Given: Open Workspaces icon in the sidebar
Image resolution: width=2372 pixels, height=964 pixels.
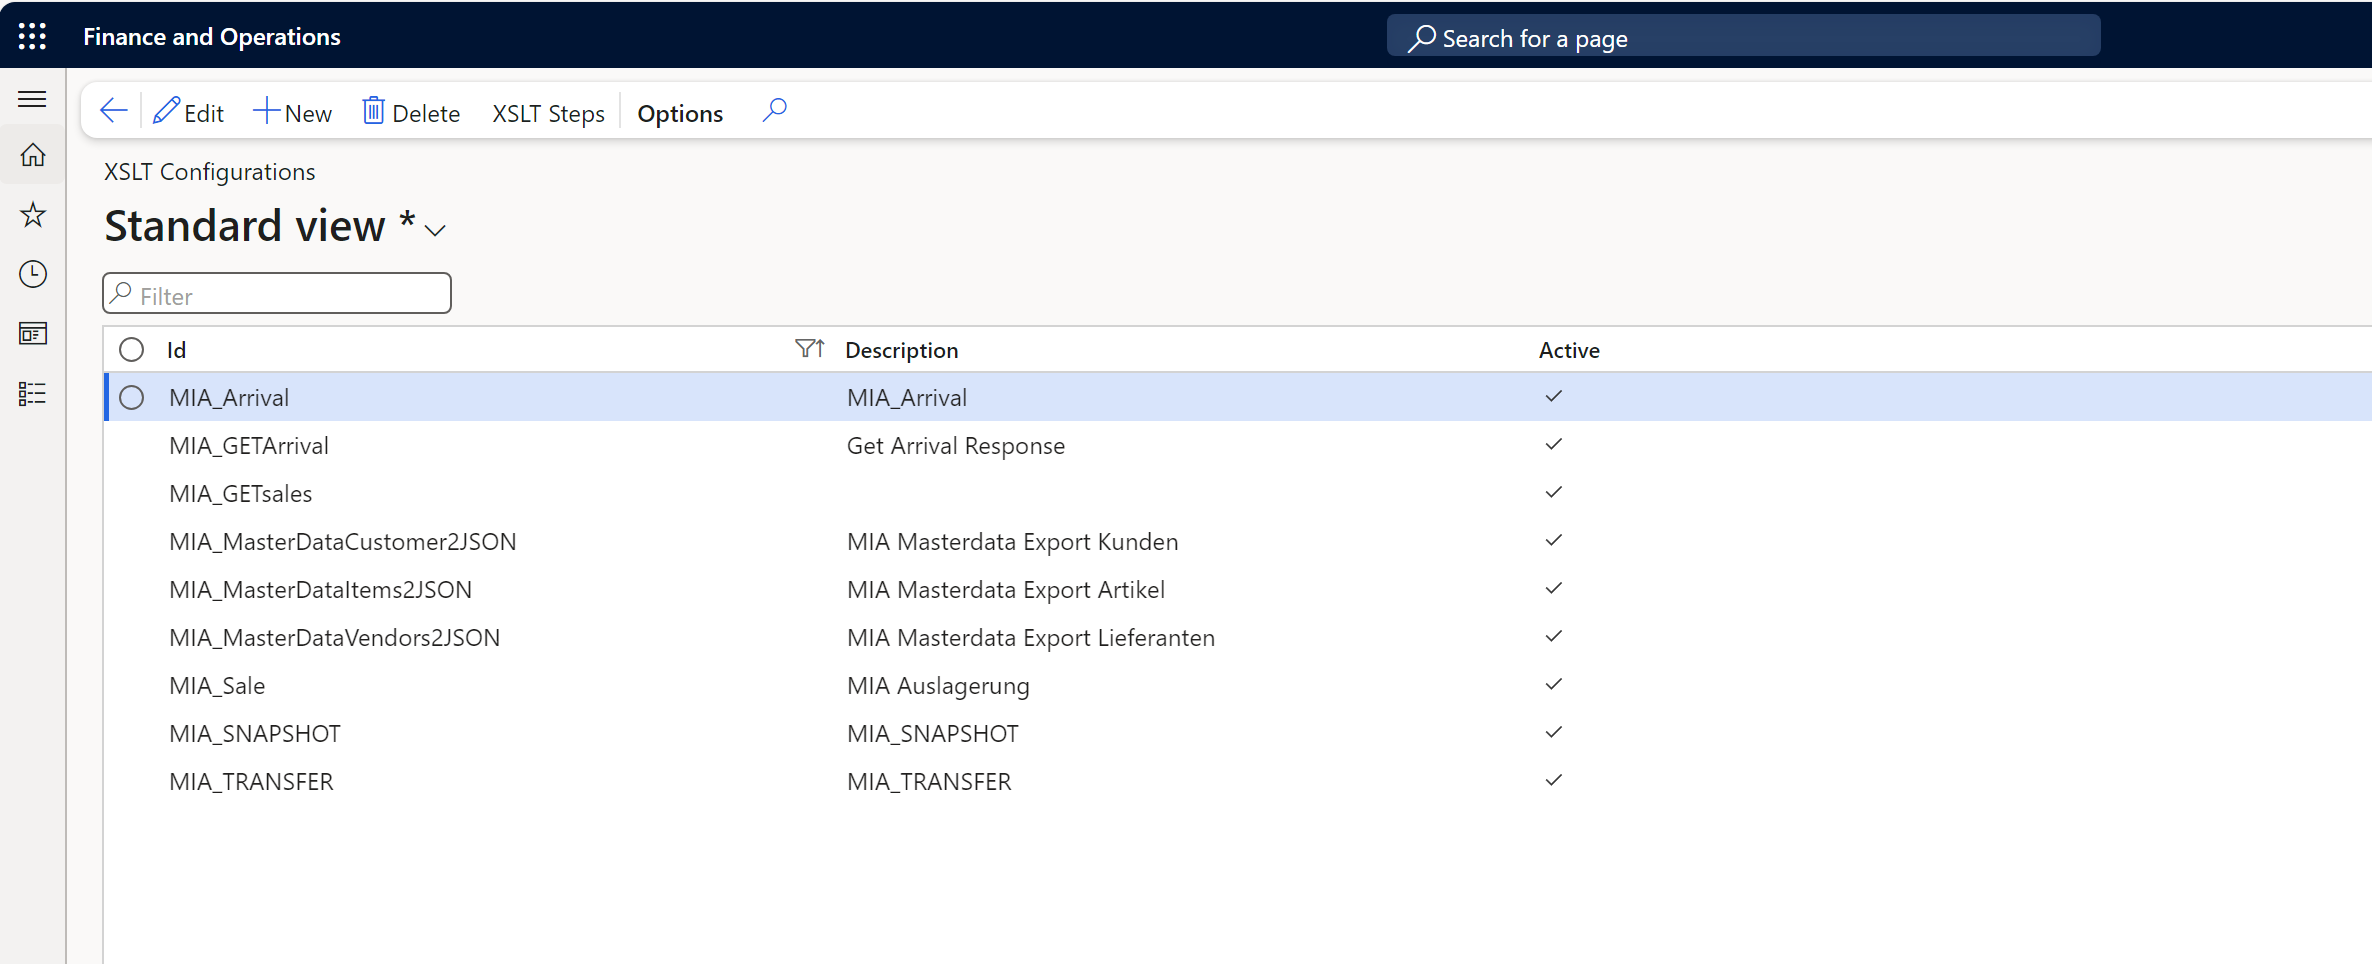Looking at the screenshot, I should [x=32, y=334].
